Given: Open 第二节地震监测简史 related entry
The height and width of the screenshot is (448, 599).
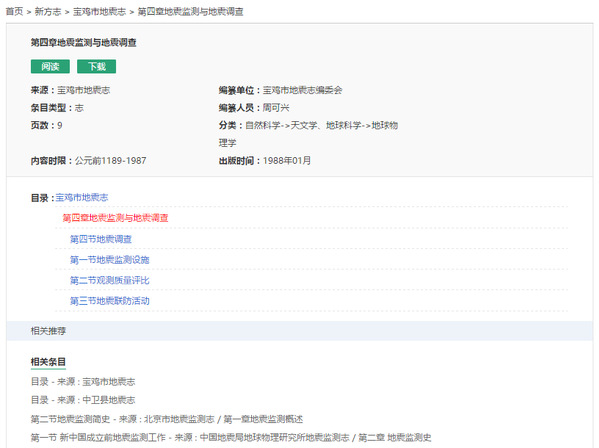Looking at the screenshot, I should pyautogui.click(x=167, y=419).
